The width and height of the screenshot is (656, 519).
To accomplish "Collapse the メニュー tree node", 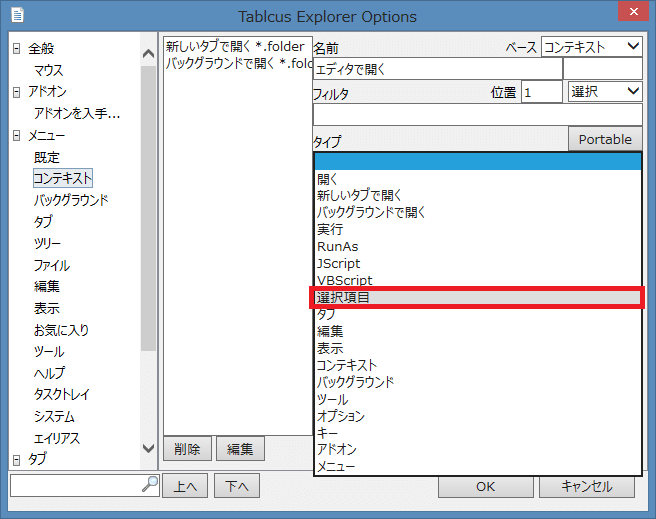I will (x=16, y=136).
